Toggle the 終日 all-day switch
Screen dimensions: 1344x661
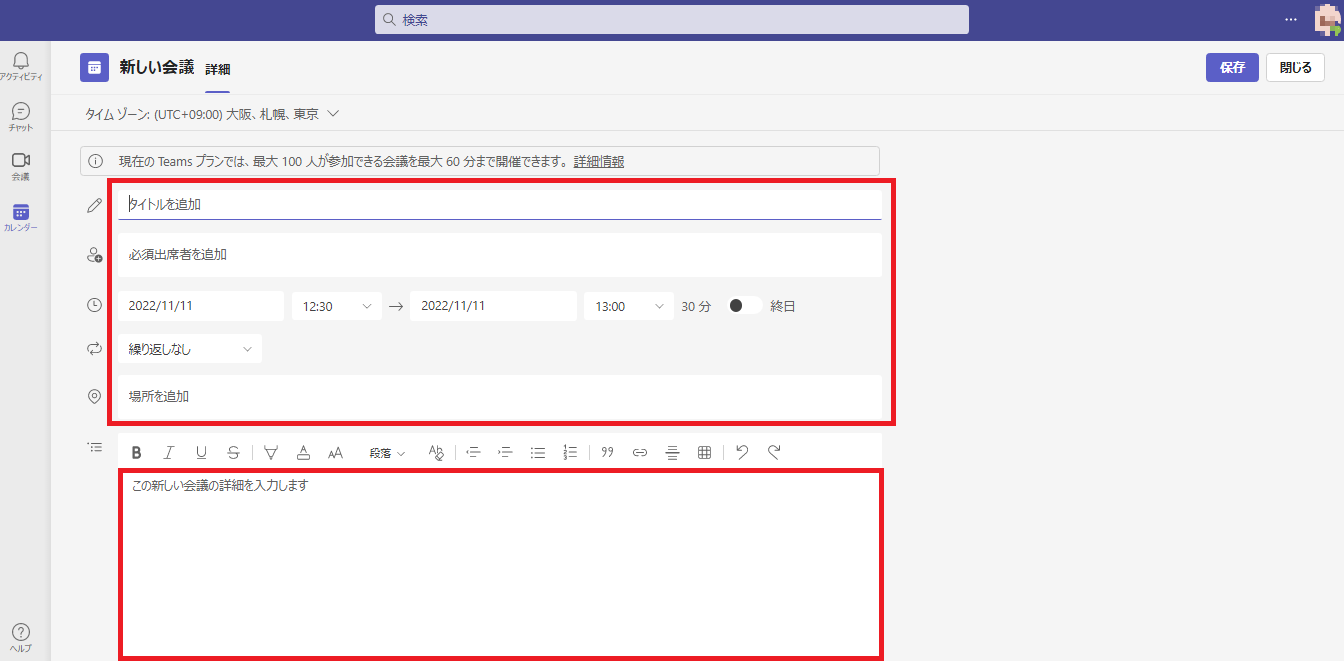(x=744, y=306)
